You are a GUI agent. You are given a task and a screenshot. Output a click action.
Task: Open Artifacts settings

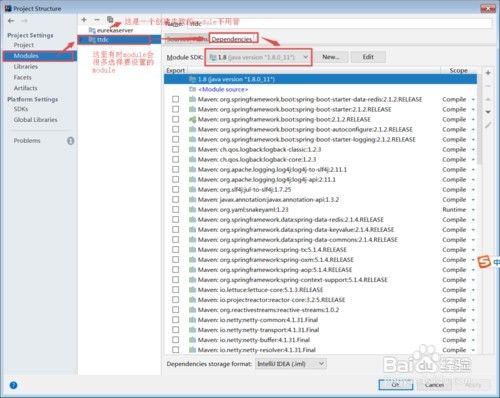click(x=25, y=88)
